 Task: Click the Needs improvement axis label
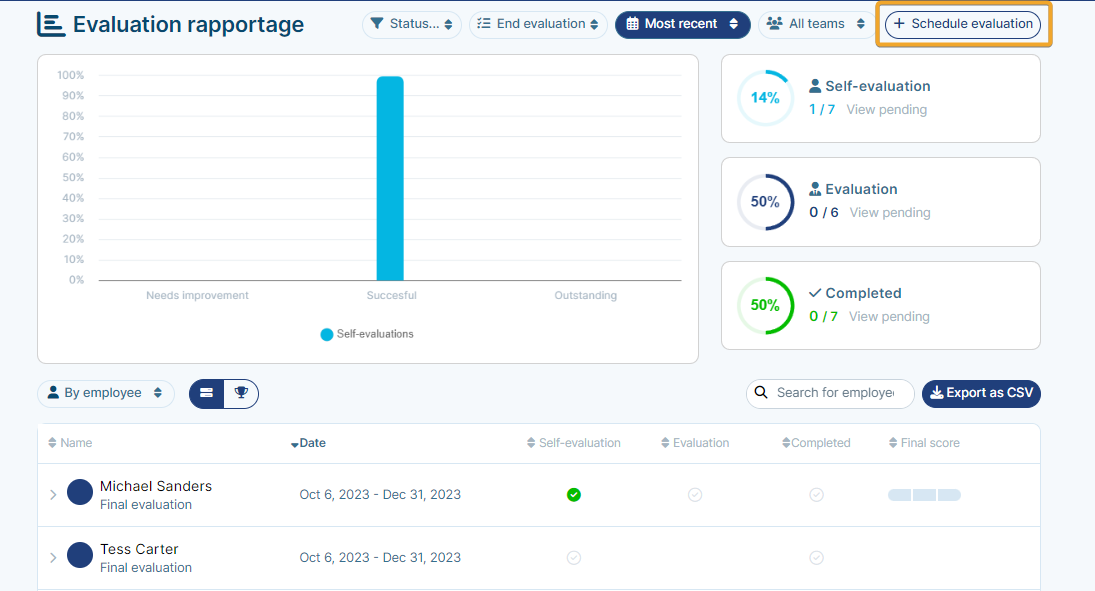click(197, 296)
